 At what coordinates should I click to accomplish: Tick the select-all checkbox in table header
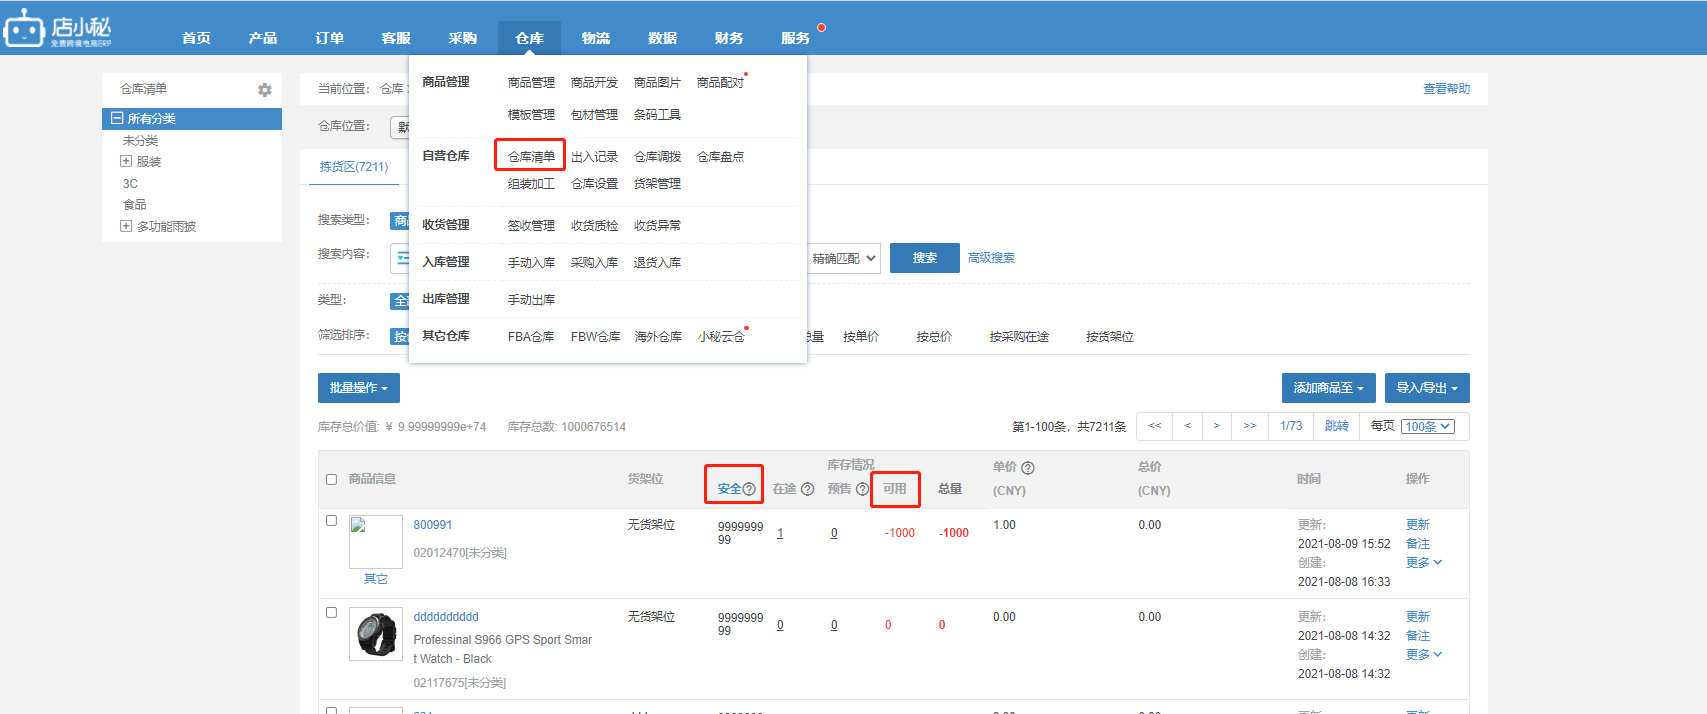pos(332,479)
